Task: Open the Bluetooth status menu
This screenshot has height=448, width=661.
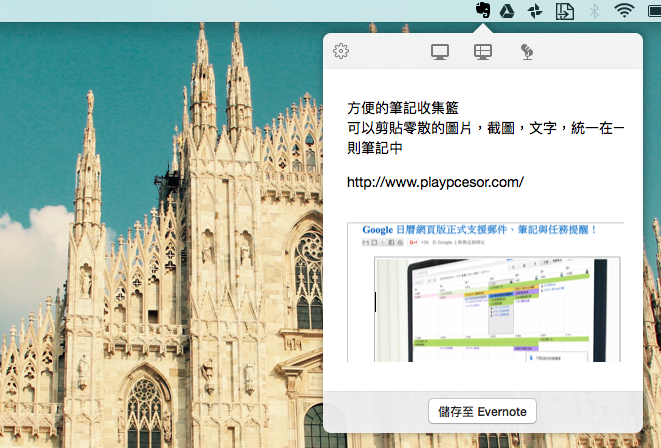Action: click(593, 11)
